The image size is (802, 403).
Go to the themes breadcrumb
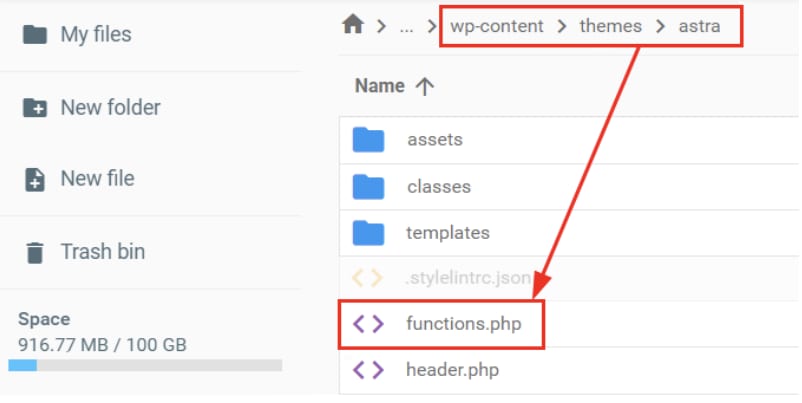click(611, 26)
